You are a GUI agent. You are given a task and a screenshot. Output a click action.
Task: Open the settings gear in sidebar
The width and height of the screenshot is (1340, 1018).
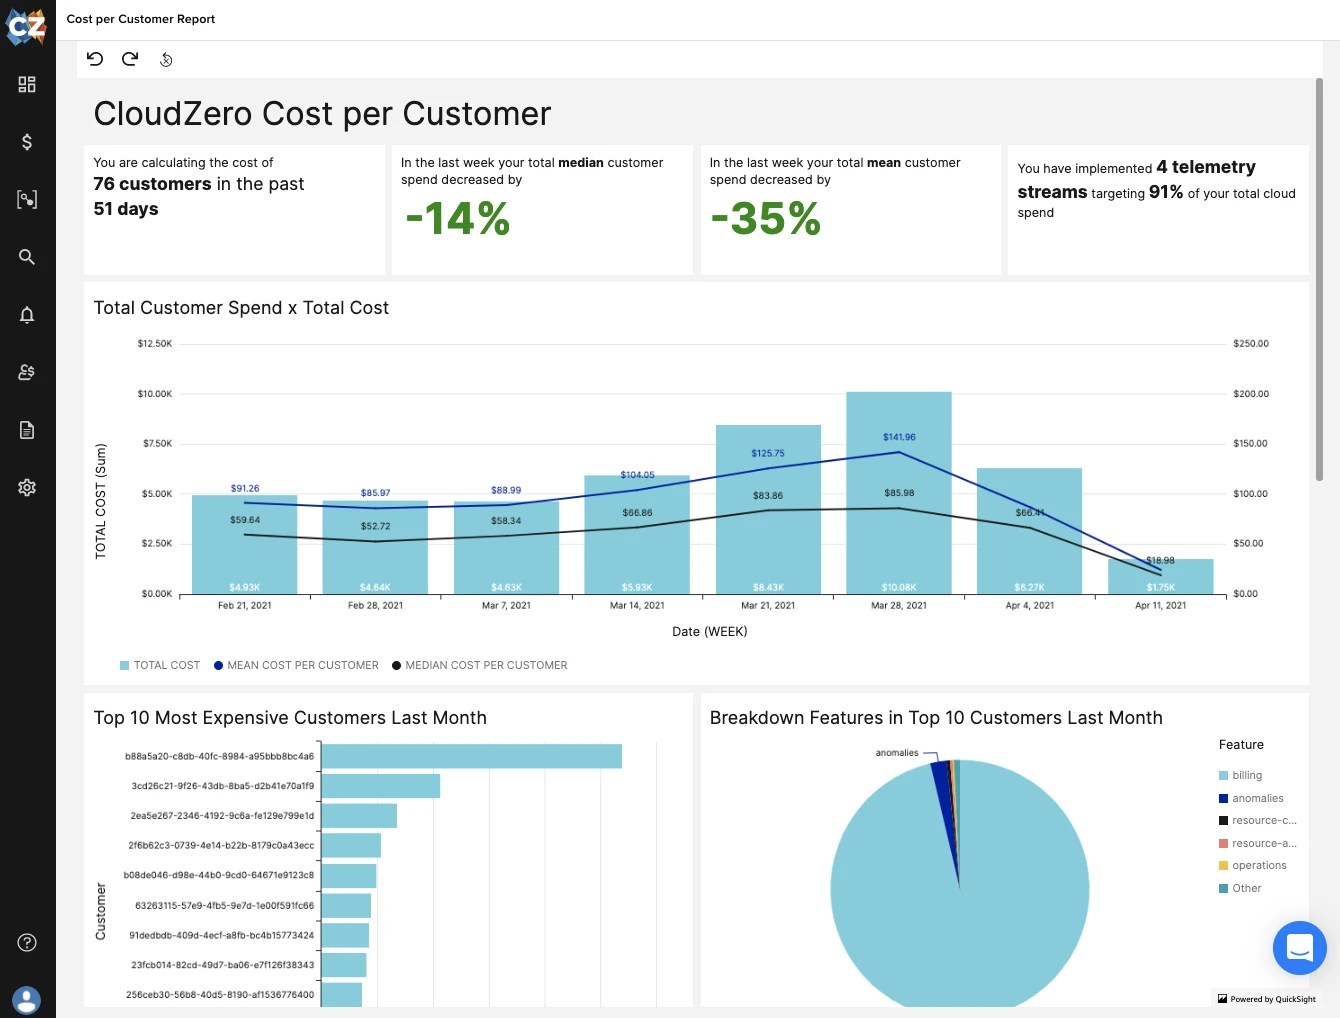(x=26, y=487)
